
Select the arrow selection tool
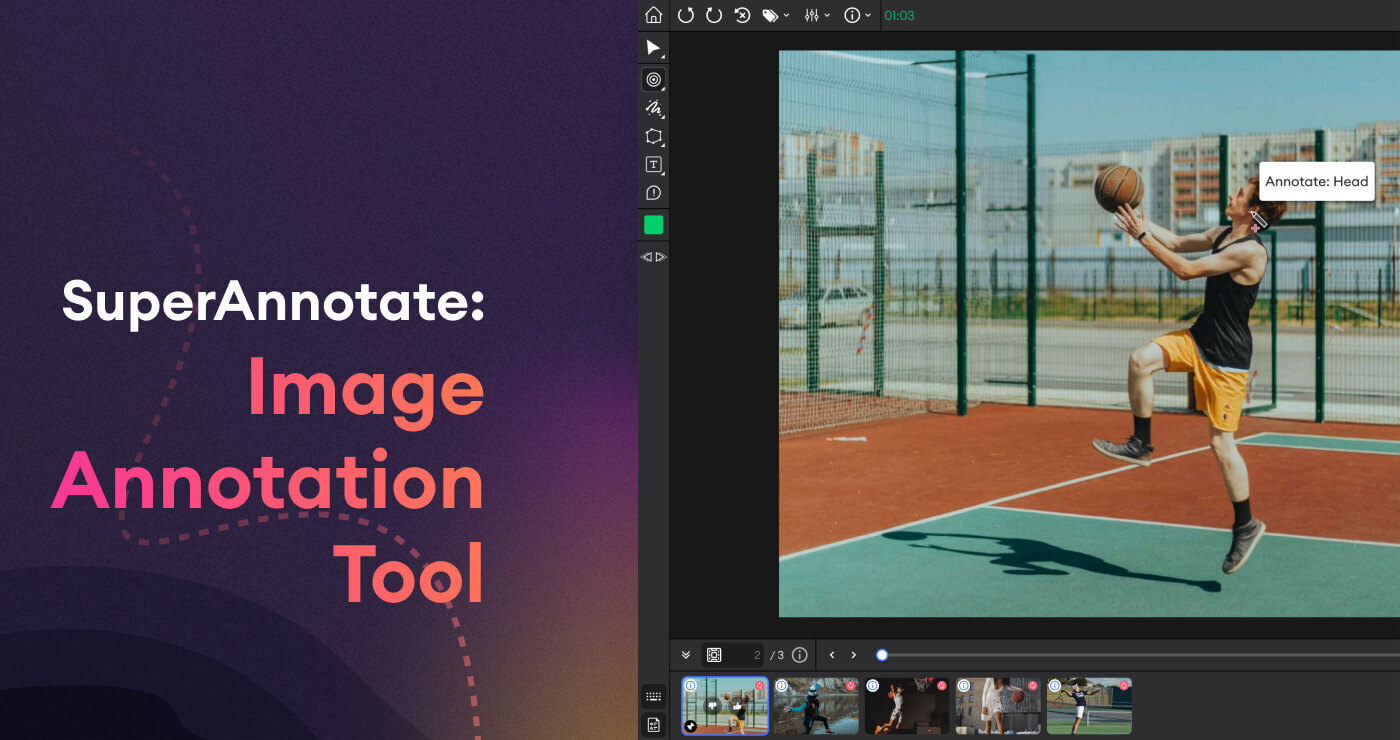653,47
